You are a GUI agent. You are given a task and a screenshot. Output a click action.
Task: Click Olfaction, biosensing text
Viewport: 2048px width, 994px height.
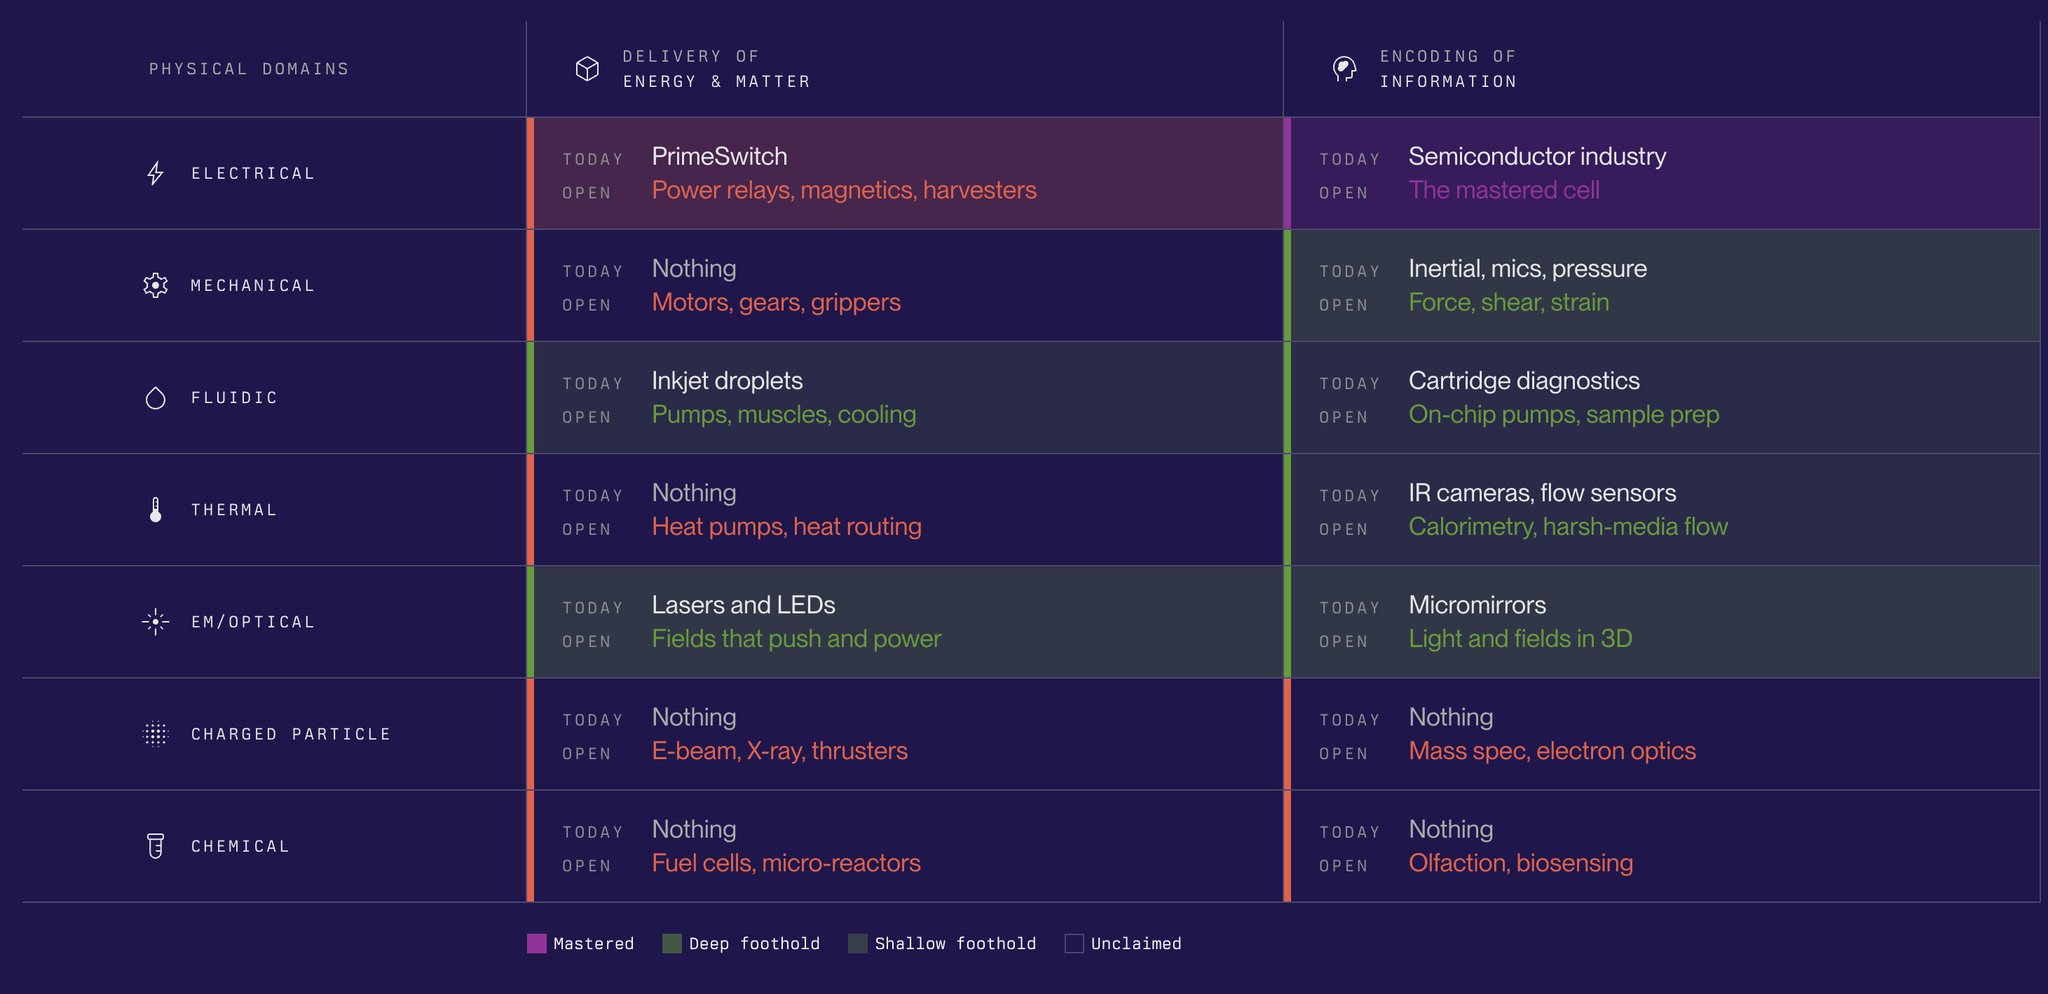[x=1520, y=863]
